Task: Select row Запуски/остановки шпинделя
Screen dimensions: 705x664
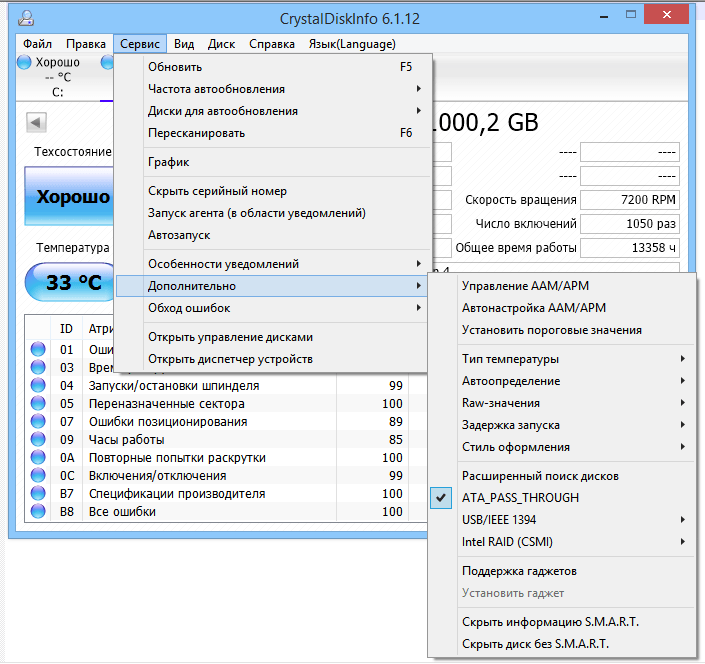Action: (x=226, y=385)
